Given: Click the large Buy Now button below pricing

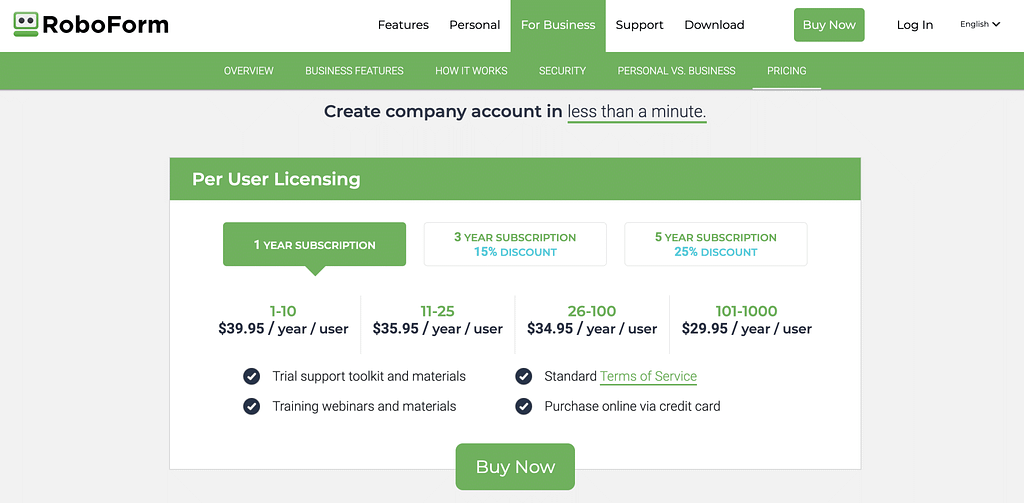Looking at the screenshot, I should pos(515,467).
